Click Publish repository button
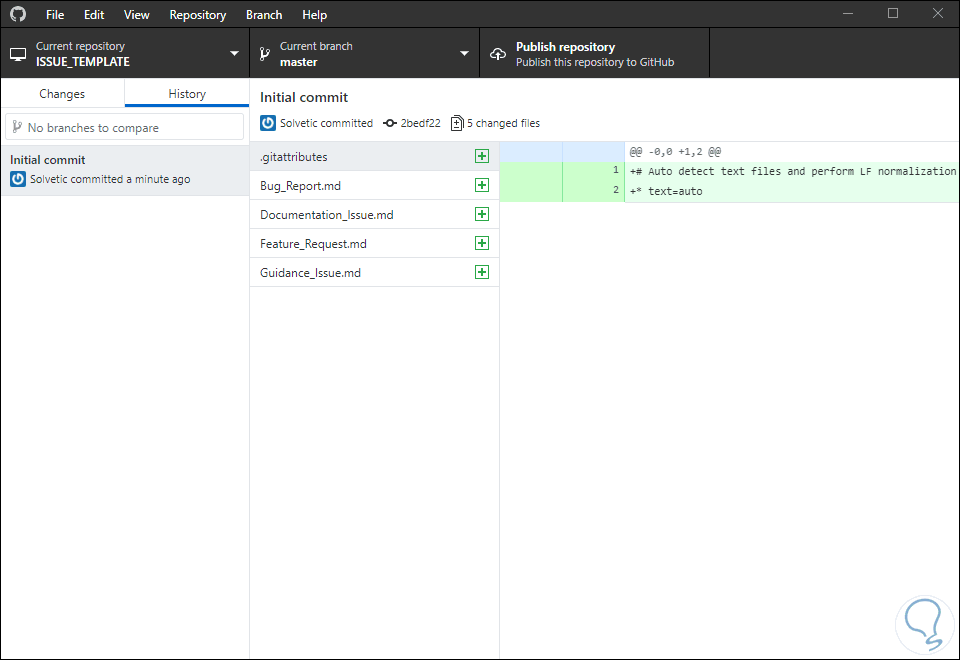Screen dimensions: 960x660 click(x=594, y=54)
